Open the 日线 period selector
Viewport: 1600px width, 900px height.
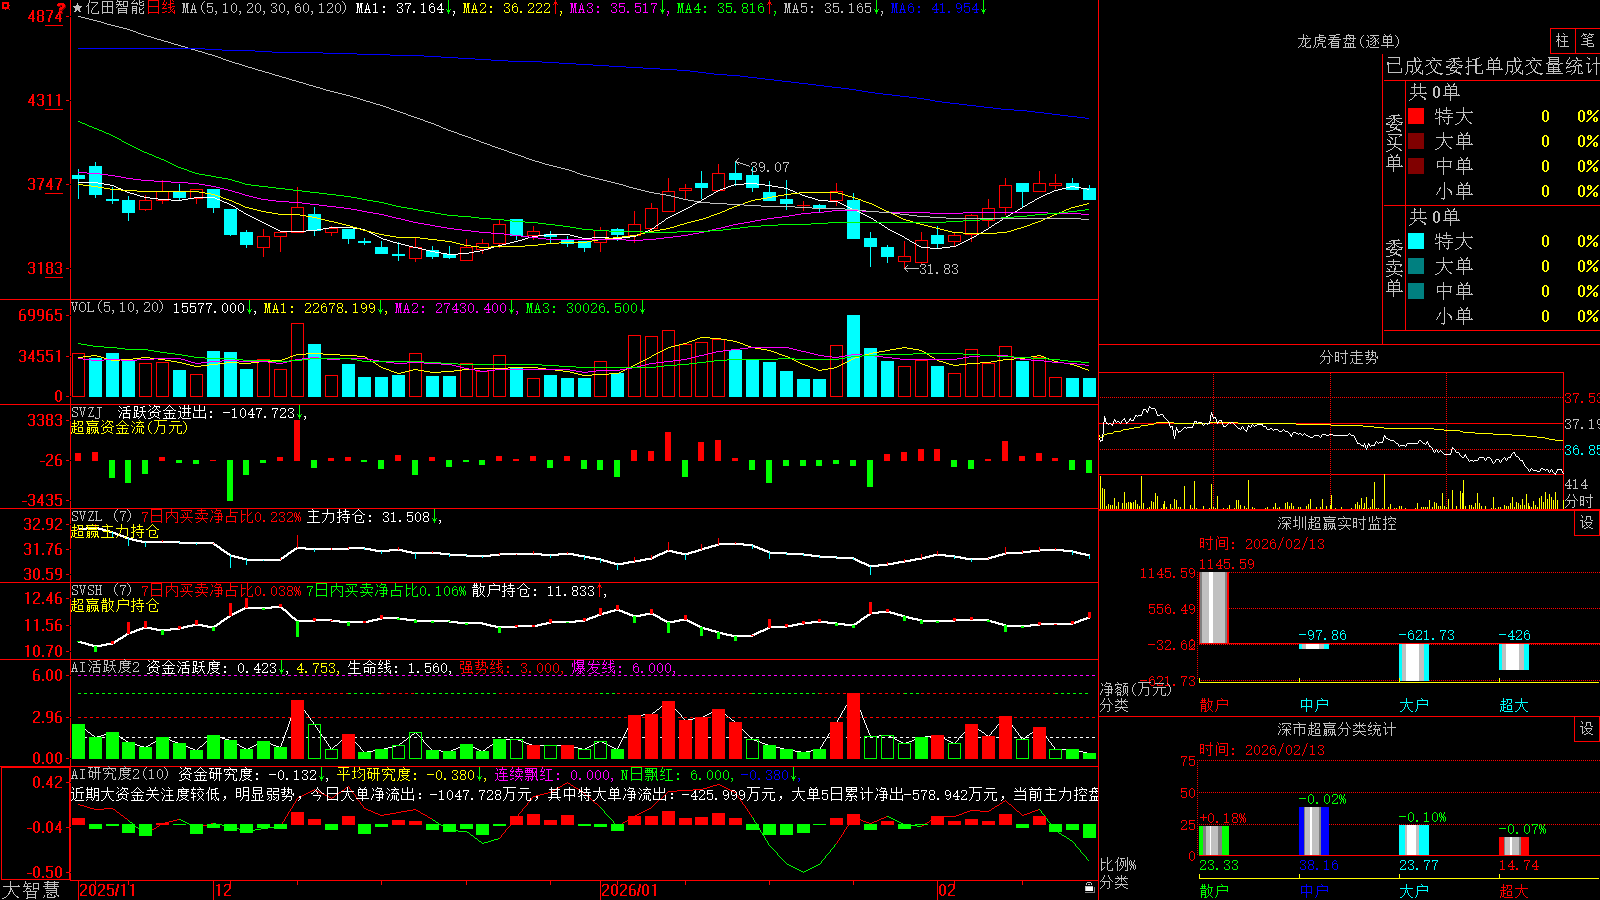point(162,8)
